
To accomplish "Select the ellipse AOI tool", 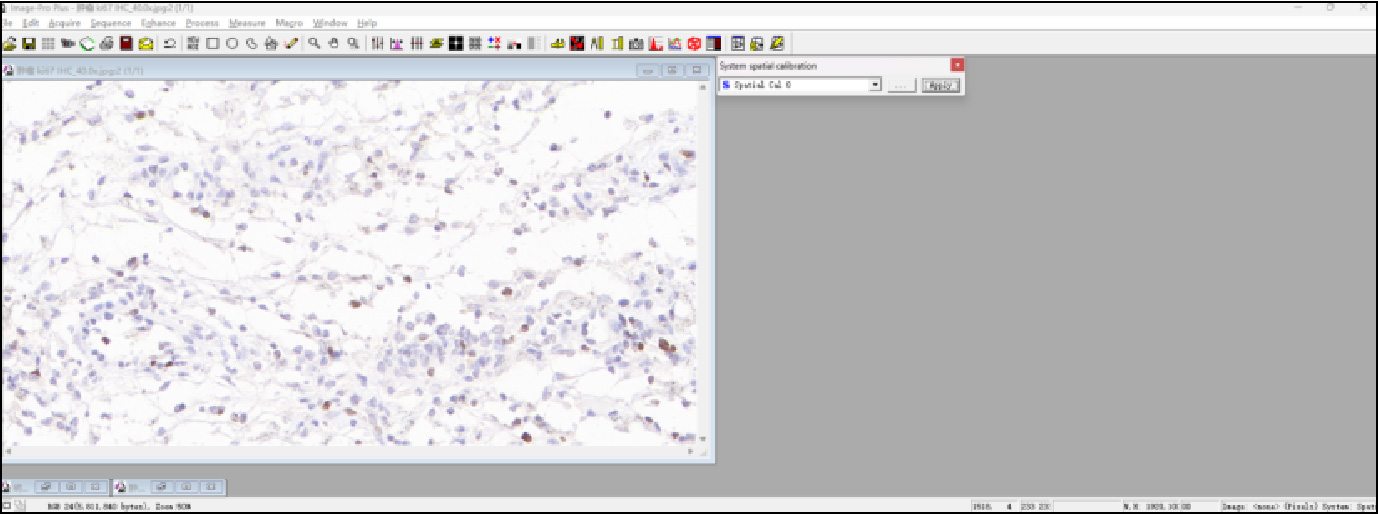I will click(x=231, y=43).
